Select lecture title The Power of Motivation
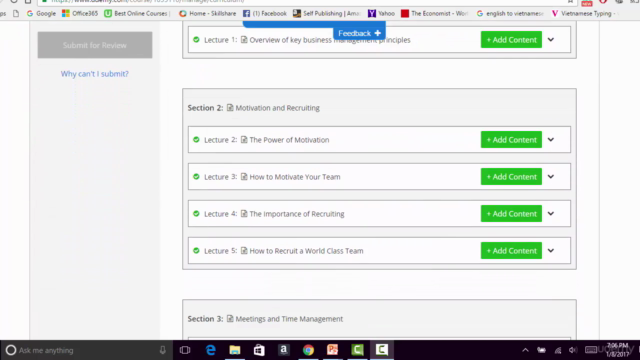 [x=289, y=140]
